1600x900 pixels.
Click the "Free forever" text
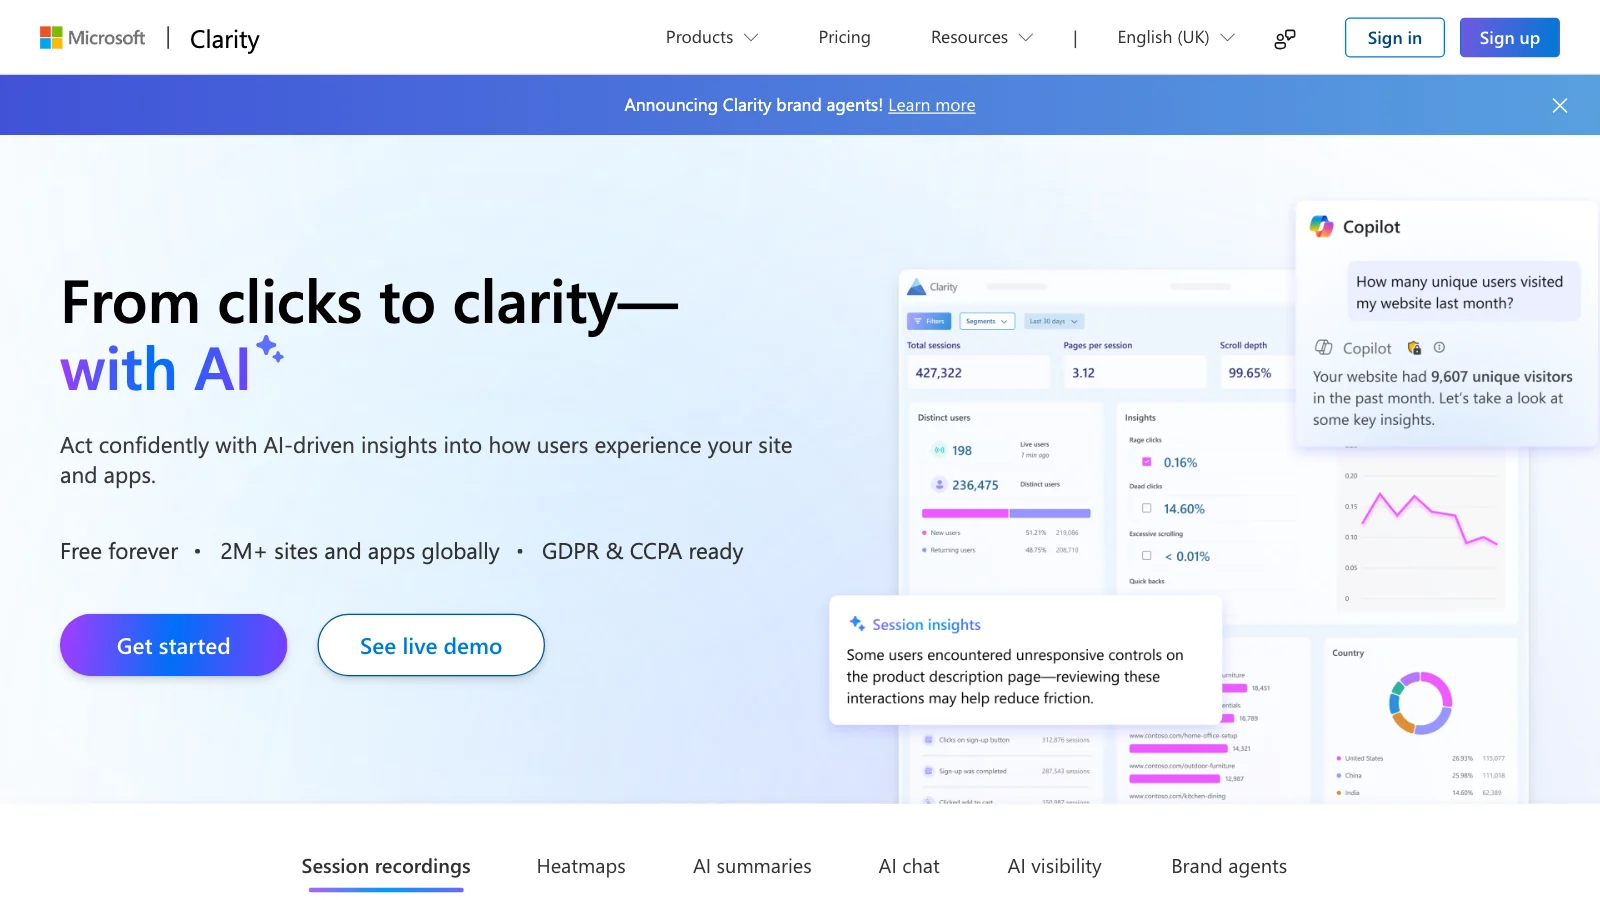[x=119, y=552]
